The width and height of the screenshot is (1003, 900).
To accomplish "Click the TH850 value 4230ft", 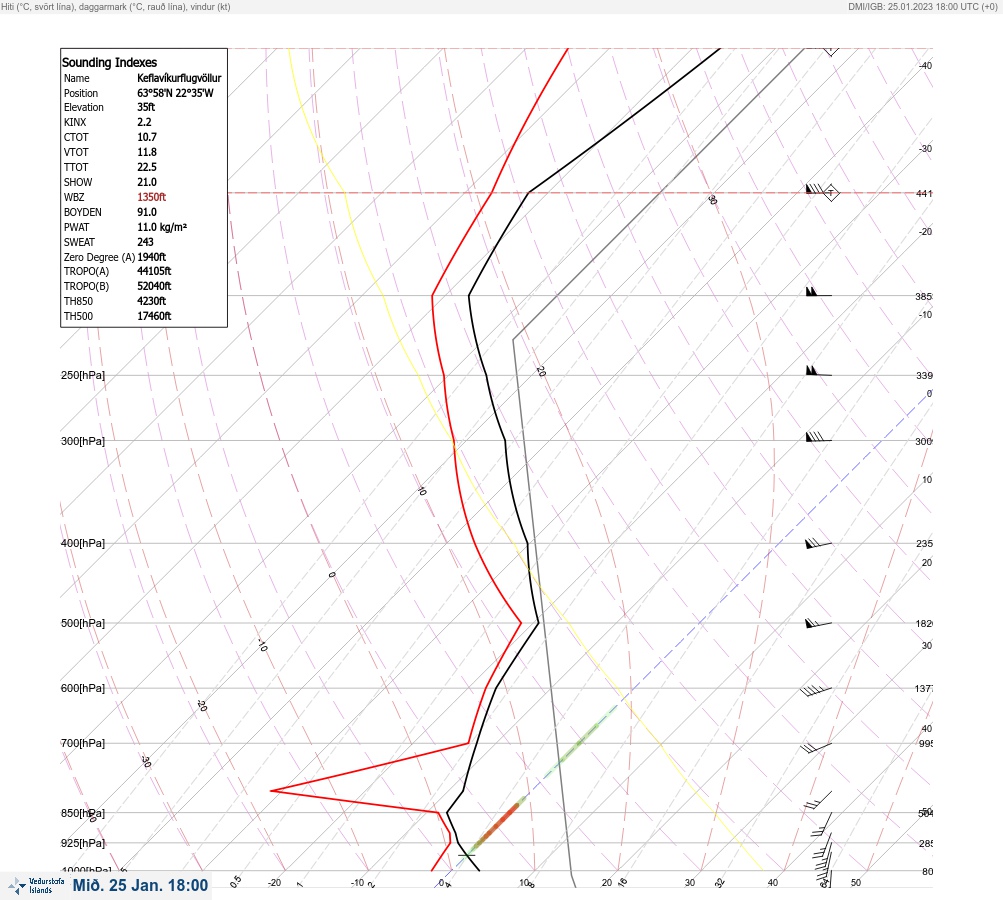I will click(x=152, y=301).
